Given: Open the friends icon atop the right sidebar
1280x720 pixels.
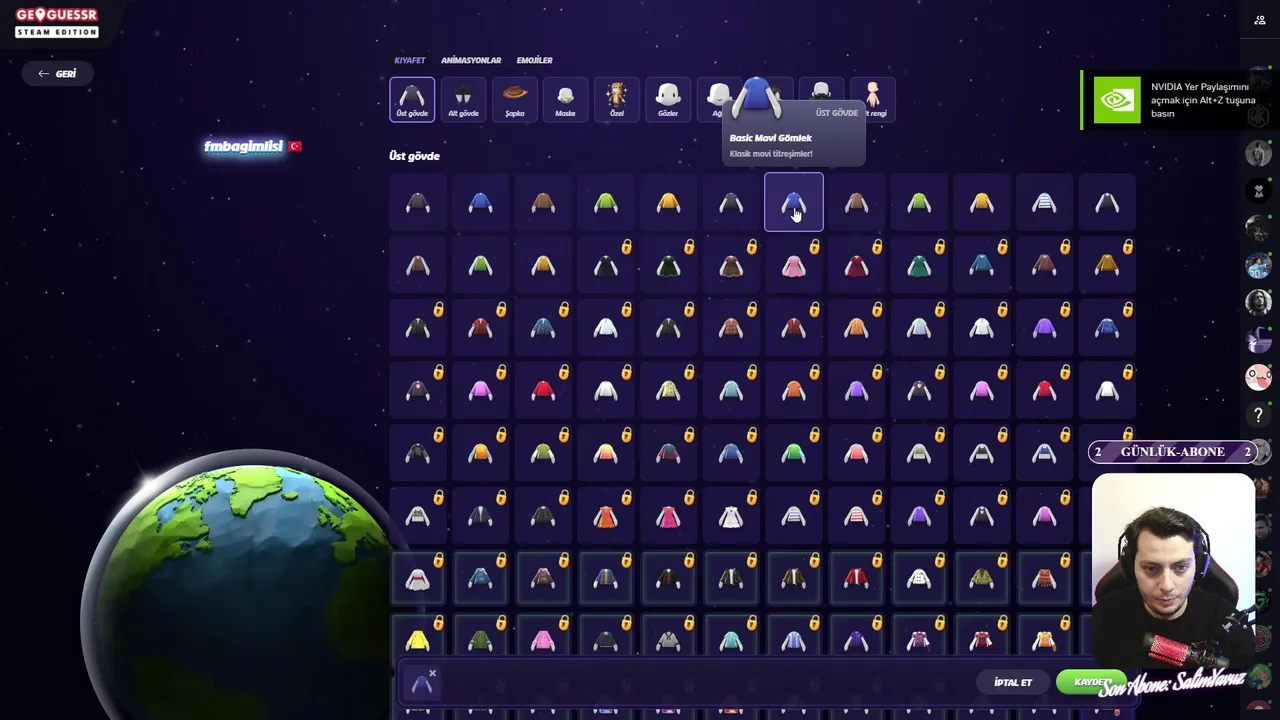Looking at the screenshot, I should [x=1259, y=20].
